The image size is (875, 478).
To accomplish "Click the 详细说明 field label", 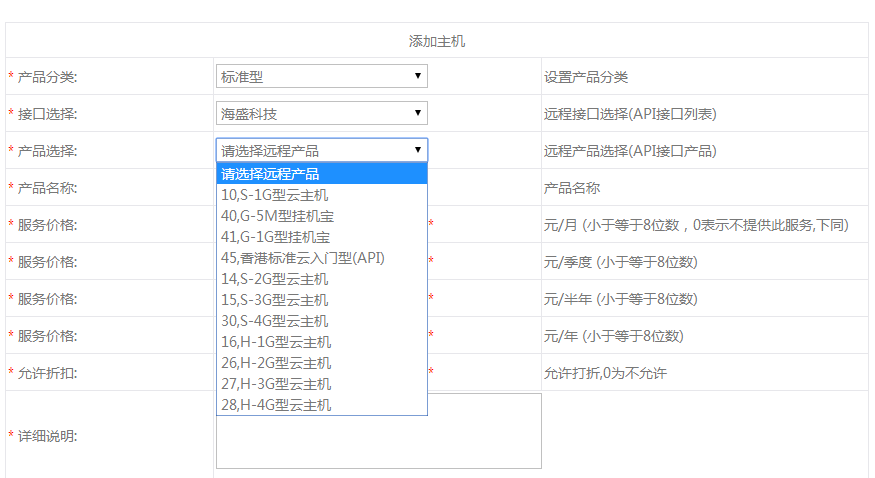I will [x=47, y=436].
